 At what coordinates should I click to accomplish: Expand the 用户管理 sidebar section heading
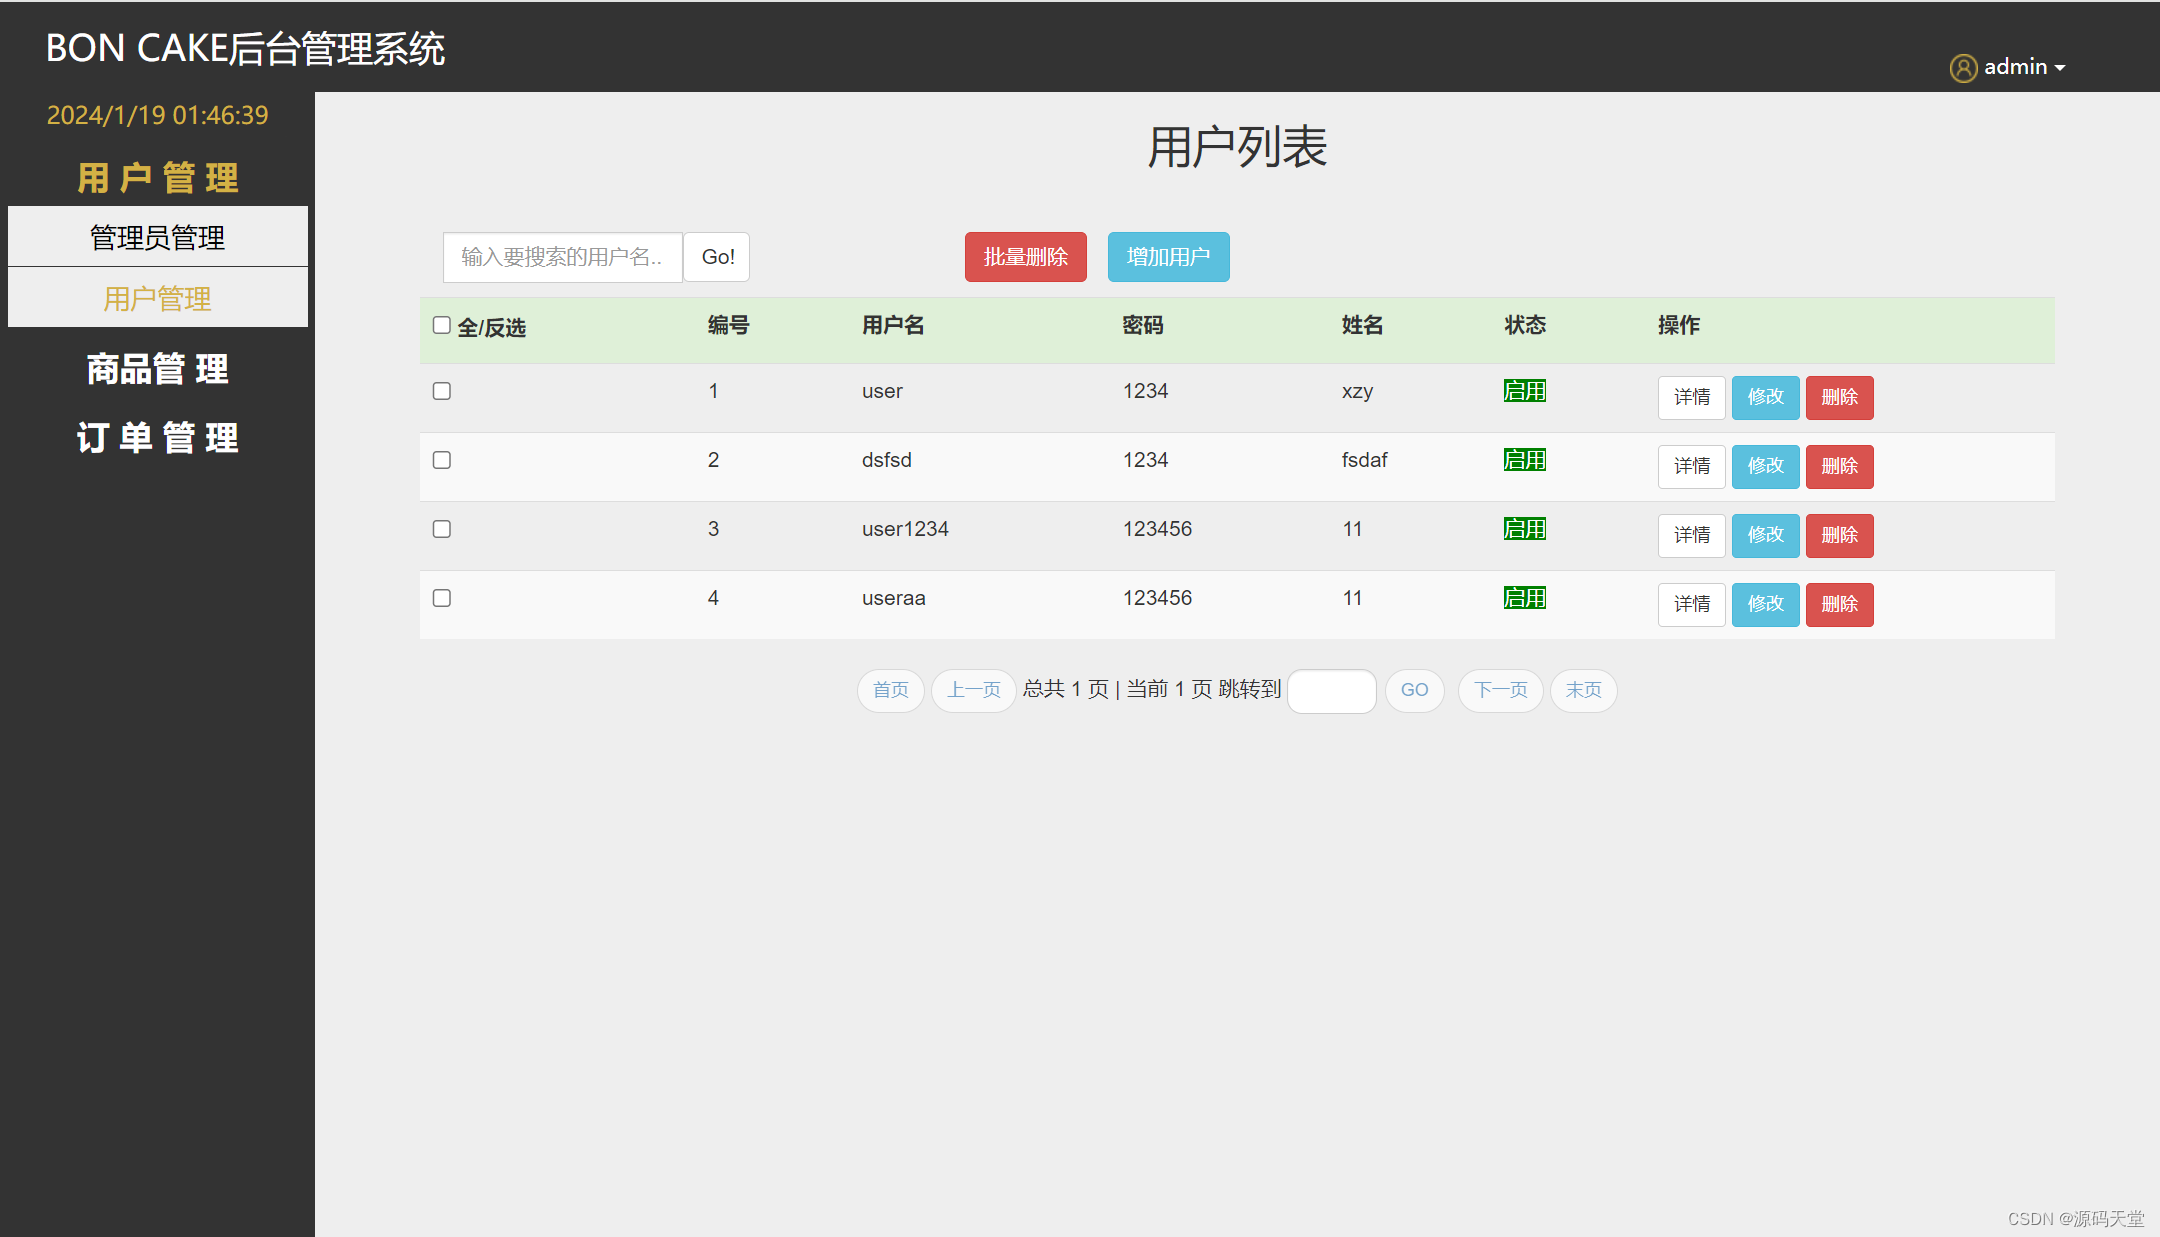[x=158, y=178]
